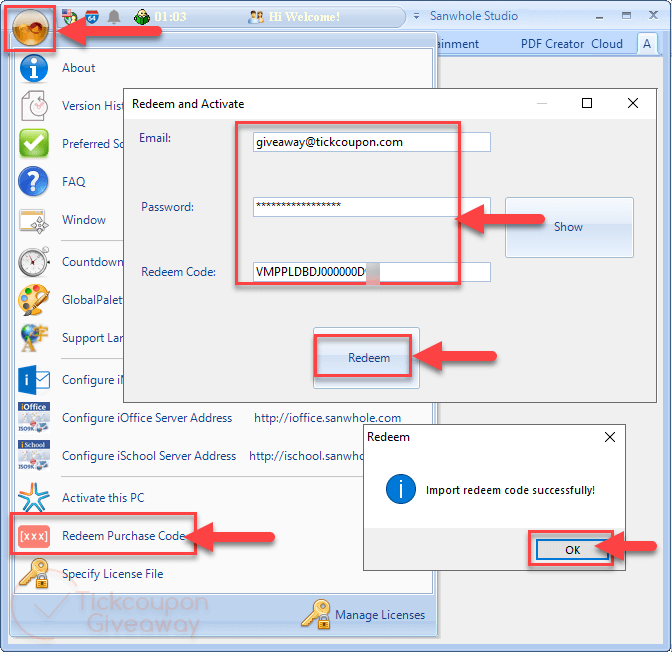Switch to the A tab at right edge

(647, 43)
